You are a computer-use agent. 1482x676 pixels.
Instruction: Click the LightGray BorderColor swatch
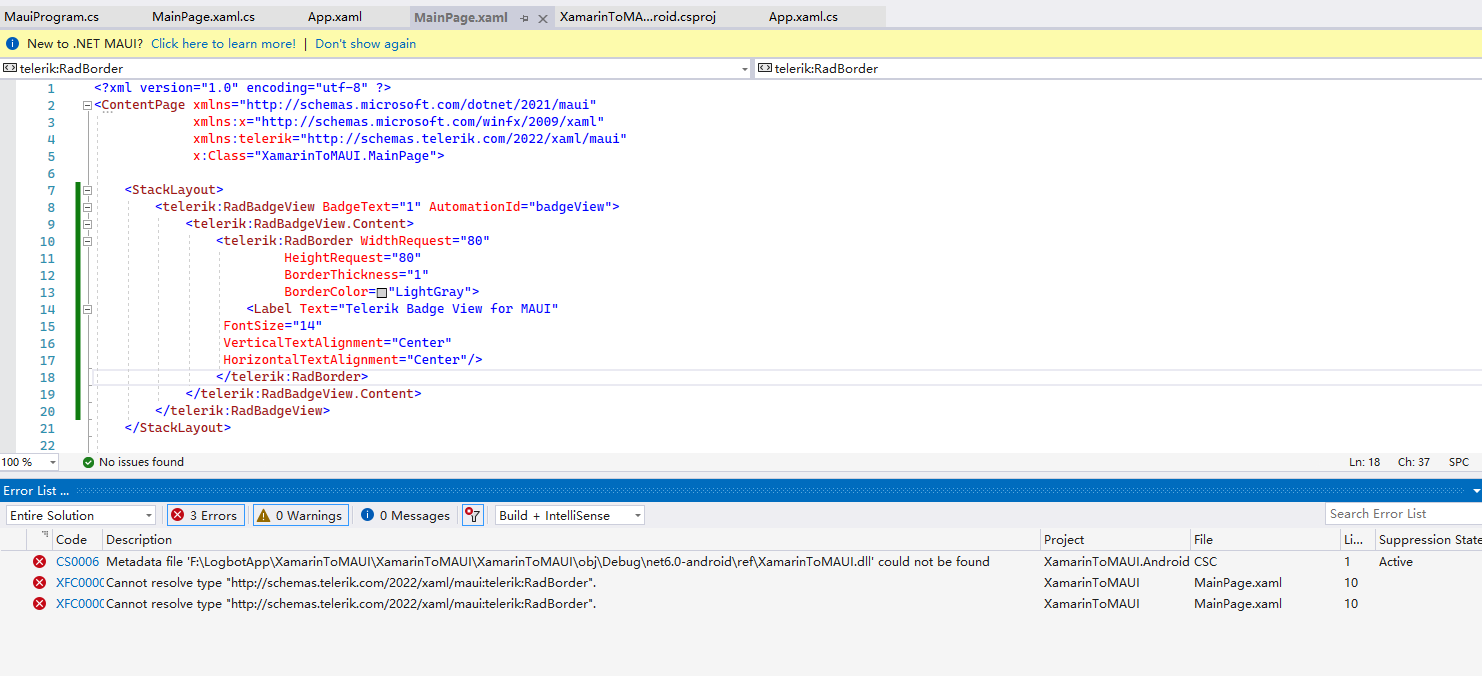tap(381, 292)
